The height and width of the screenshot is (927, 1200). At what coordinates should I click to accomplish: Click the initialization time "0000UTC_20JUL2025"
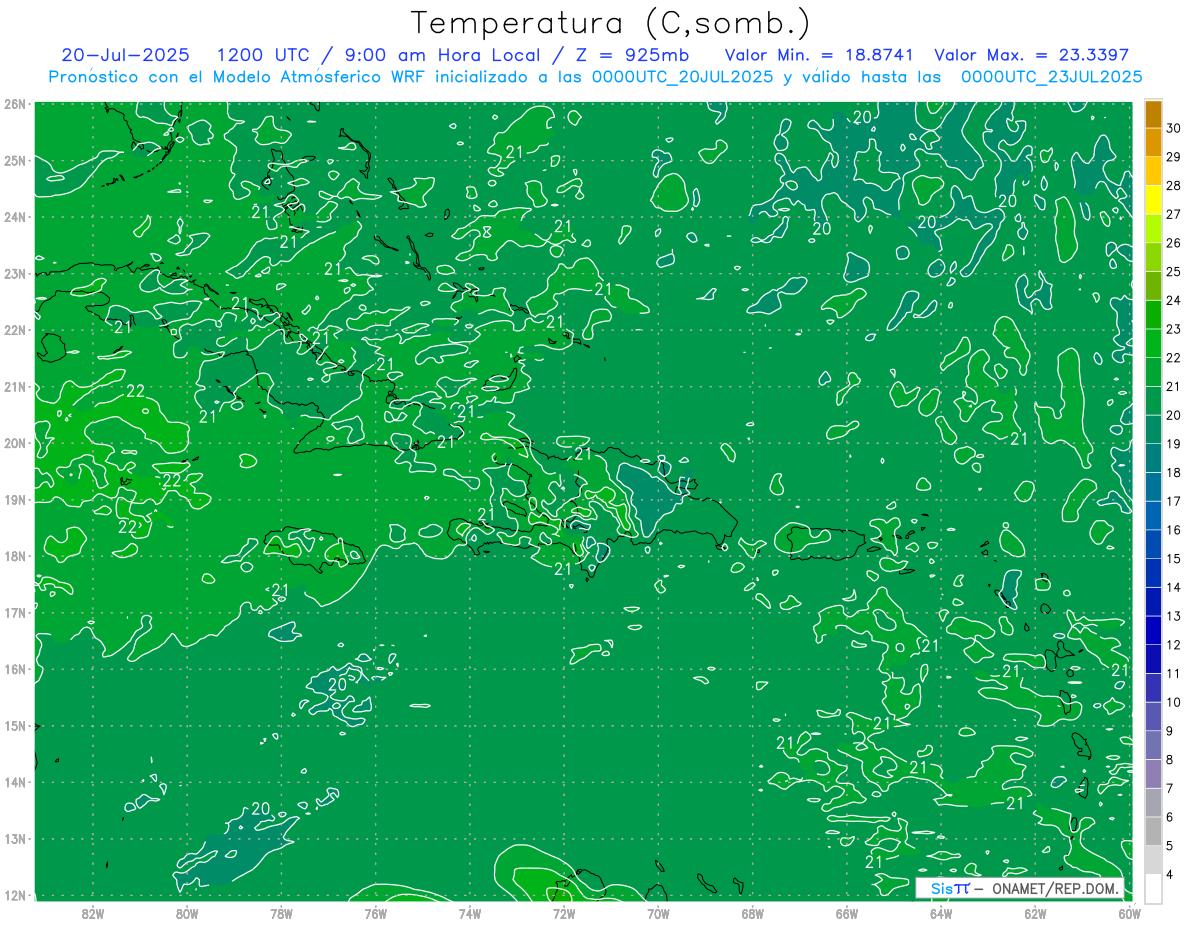point(683,76)
